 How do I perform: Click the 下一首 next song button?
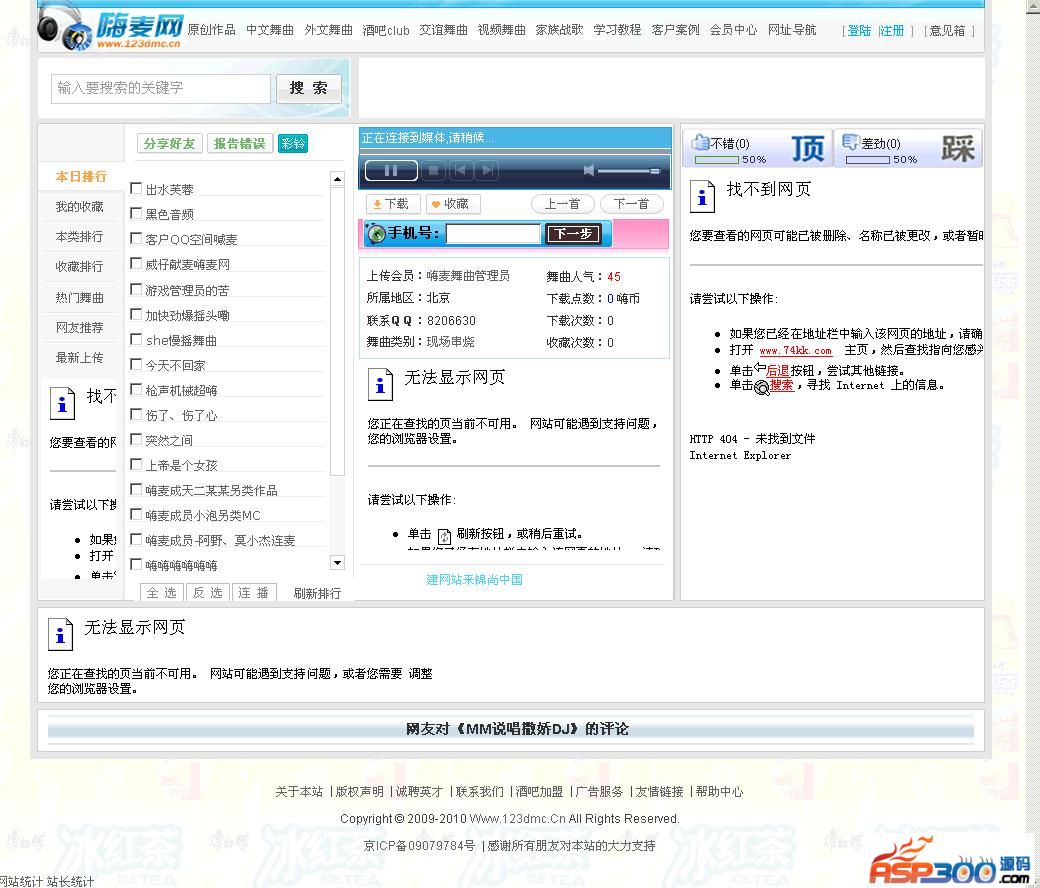(x=631, y=204)
